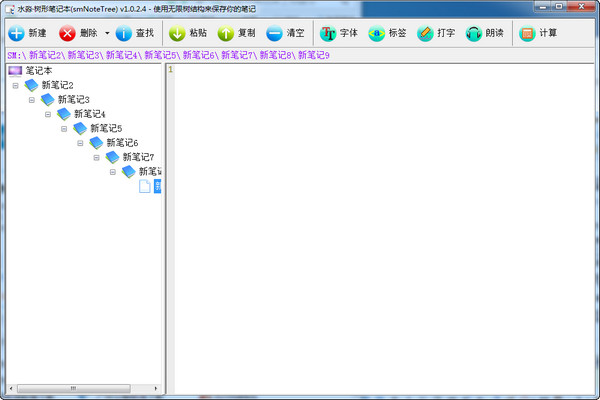Image resolution: width=600 pixels, height=400 pixels.
Task: Click the 清空 (Clear) toolbar icon
Action: pyautogui.click(x=274, y=33)
